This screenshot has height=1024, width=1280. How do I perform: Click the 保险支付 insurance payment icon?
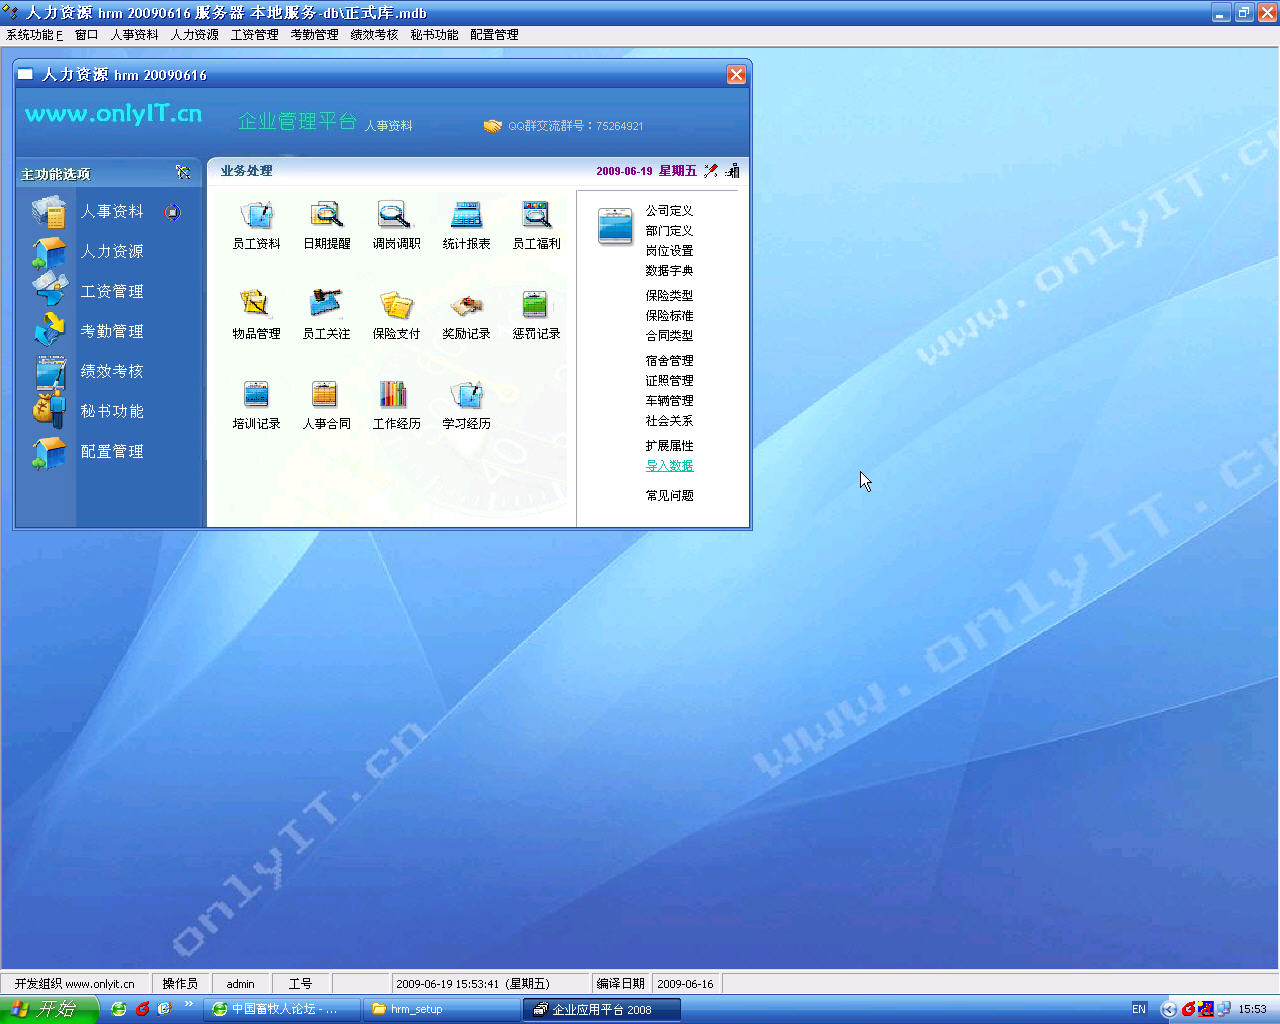(396, 305)
